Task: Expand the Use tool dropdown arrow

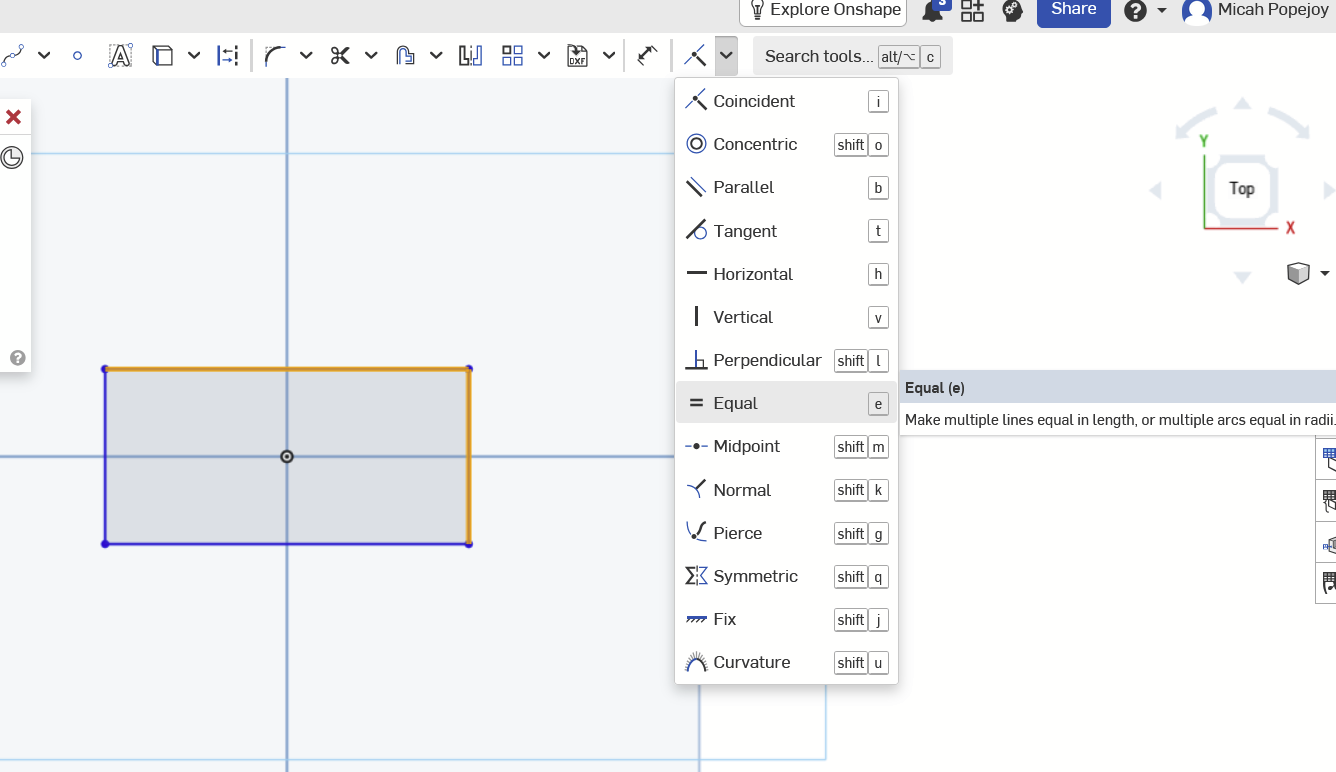Action: click(x=194, y=56)
